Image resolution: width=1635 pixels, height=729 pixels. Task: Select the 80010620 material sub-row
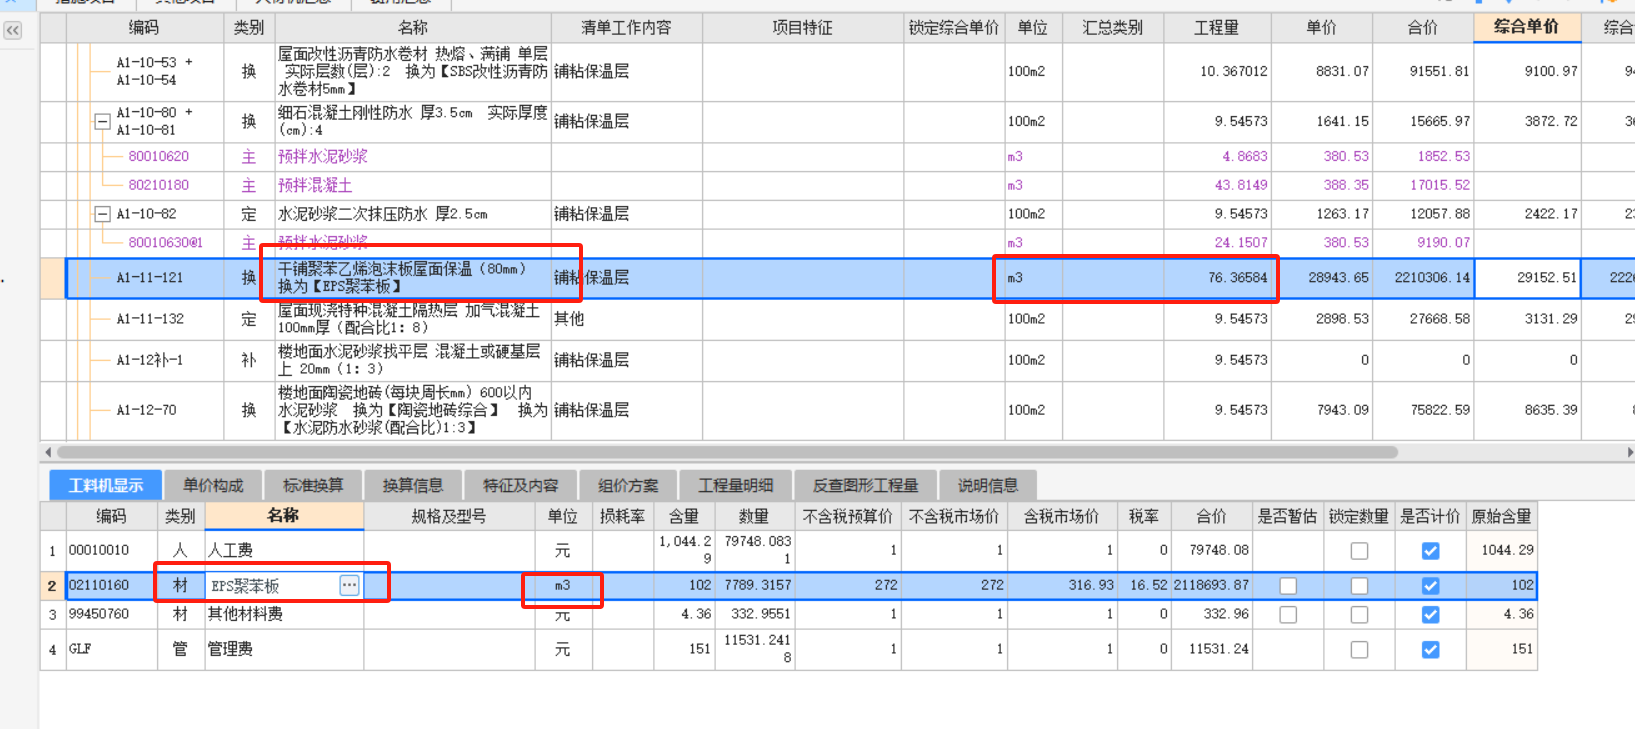(158, 157)
